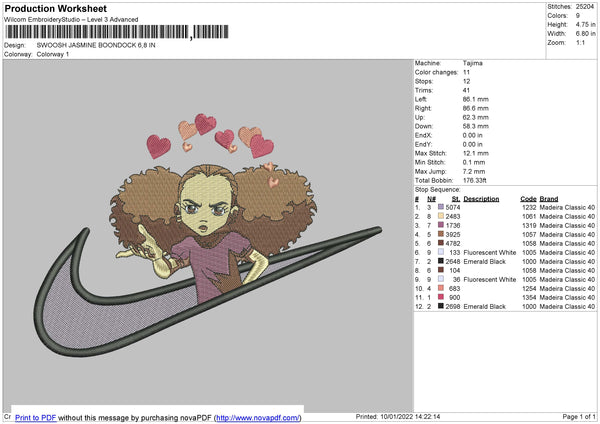Click the brown swatch for stop 8 (104)

point(441,270)
